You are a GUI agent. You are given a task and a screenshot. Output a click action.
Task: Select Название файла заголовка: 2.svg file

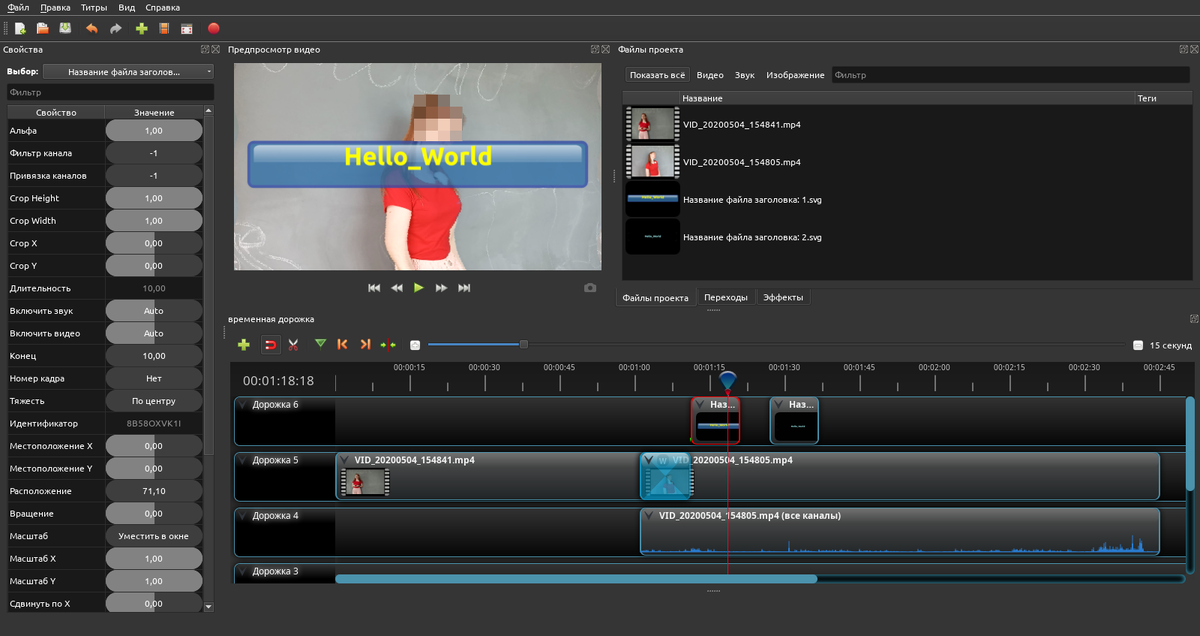point(752,238)
